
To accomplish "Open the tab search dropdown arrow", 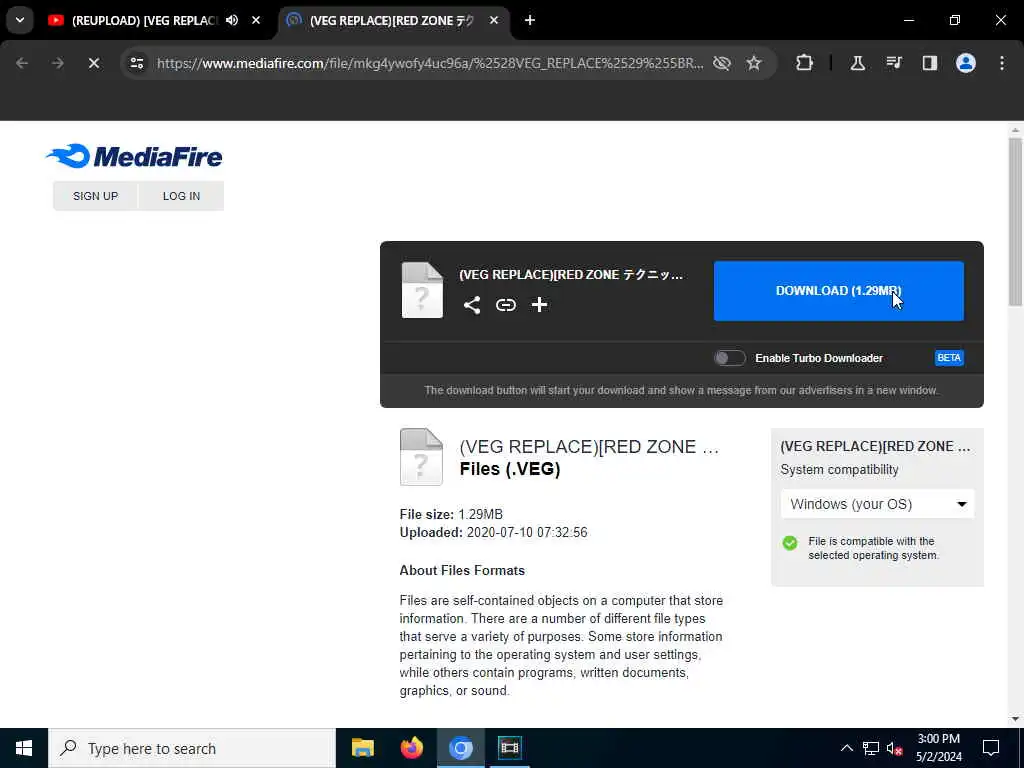I will (20, 20).
